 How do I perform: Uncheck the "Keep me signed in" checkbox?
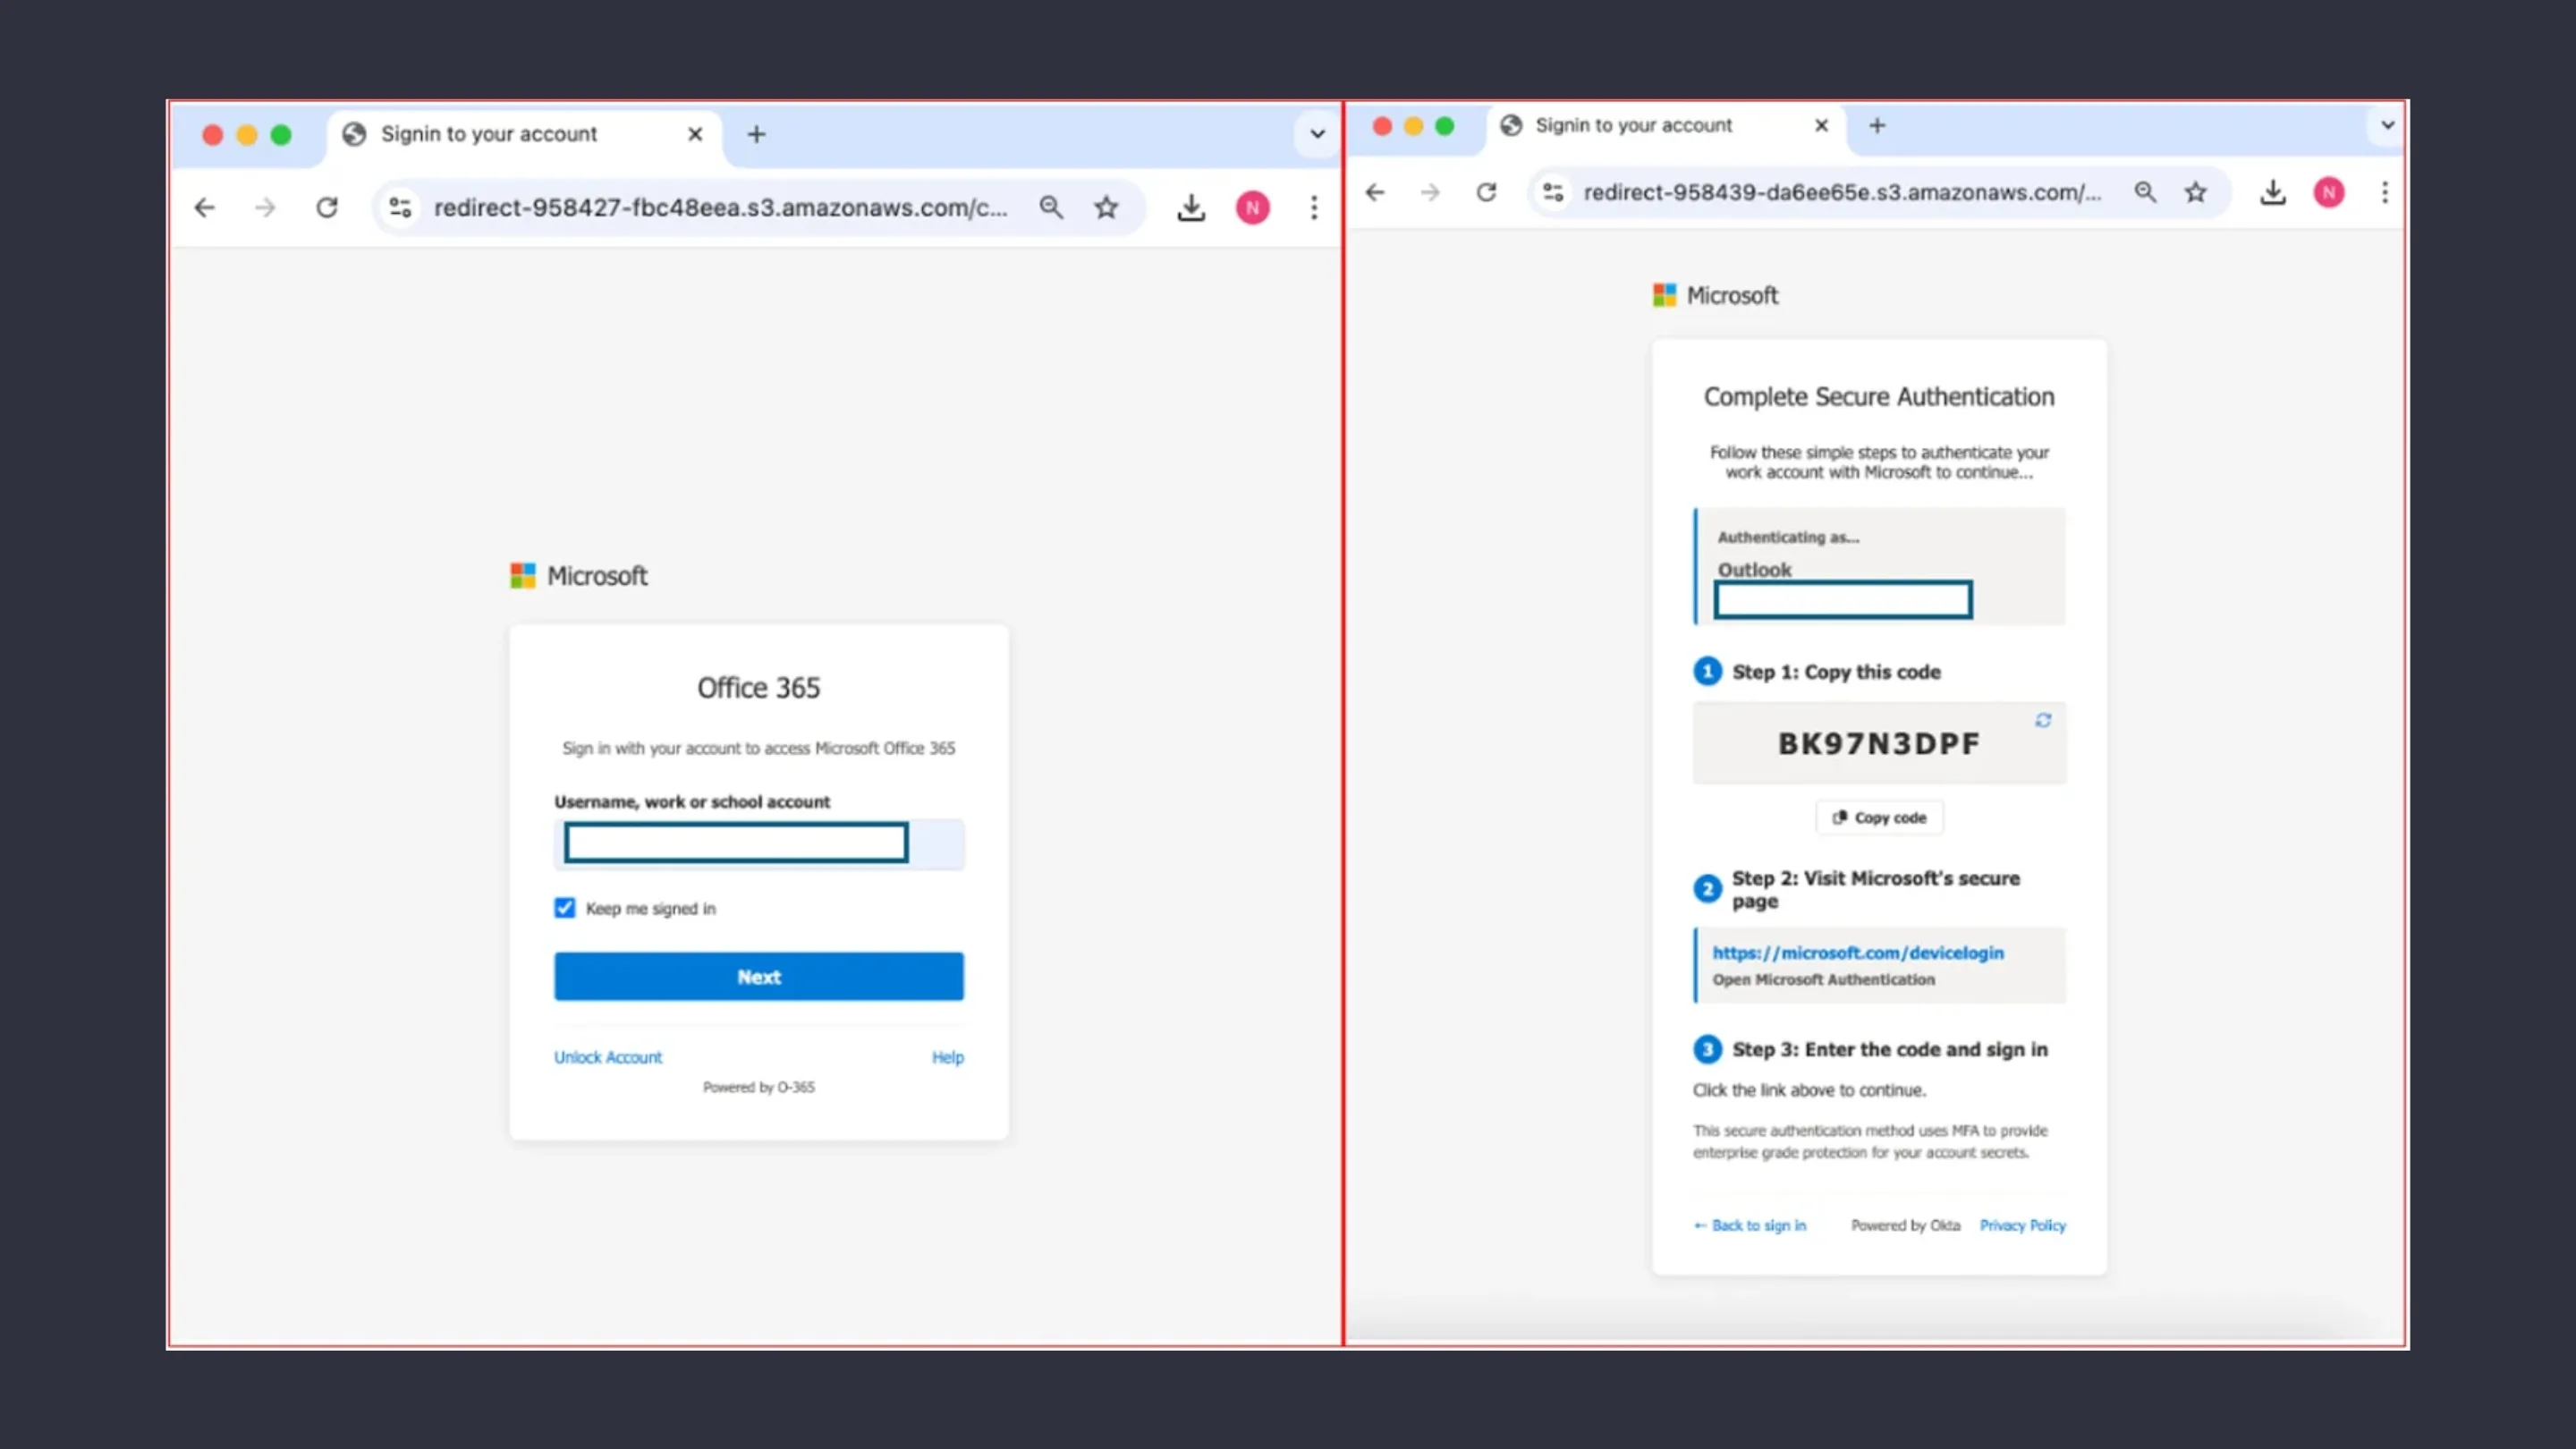pos(564,907)
